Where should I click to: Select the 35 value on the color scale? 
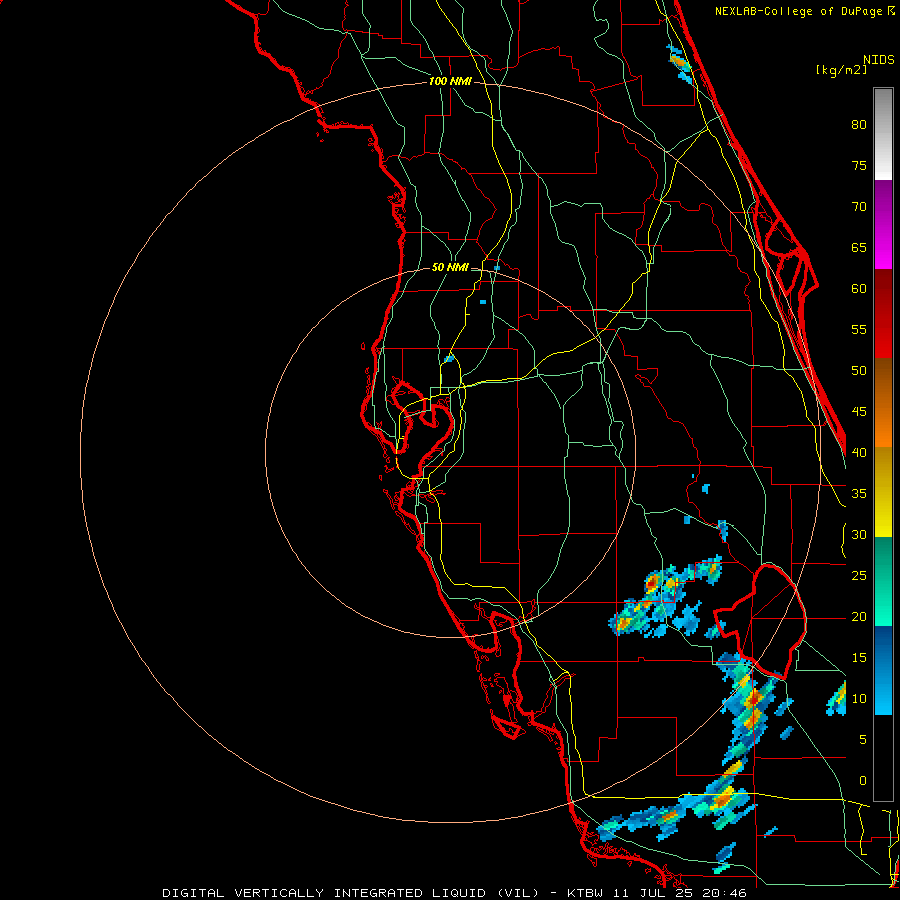pos(859,494)
